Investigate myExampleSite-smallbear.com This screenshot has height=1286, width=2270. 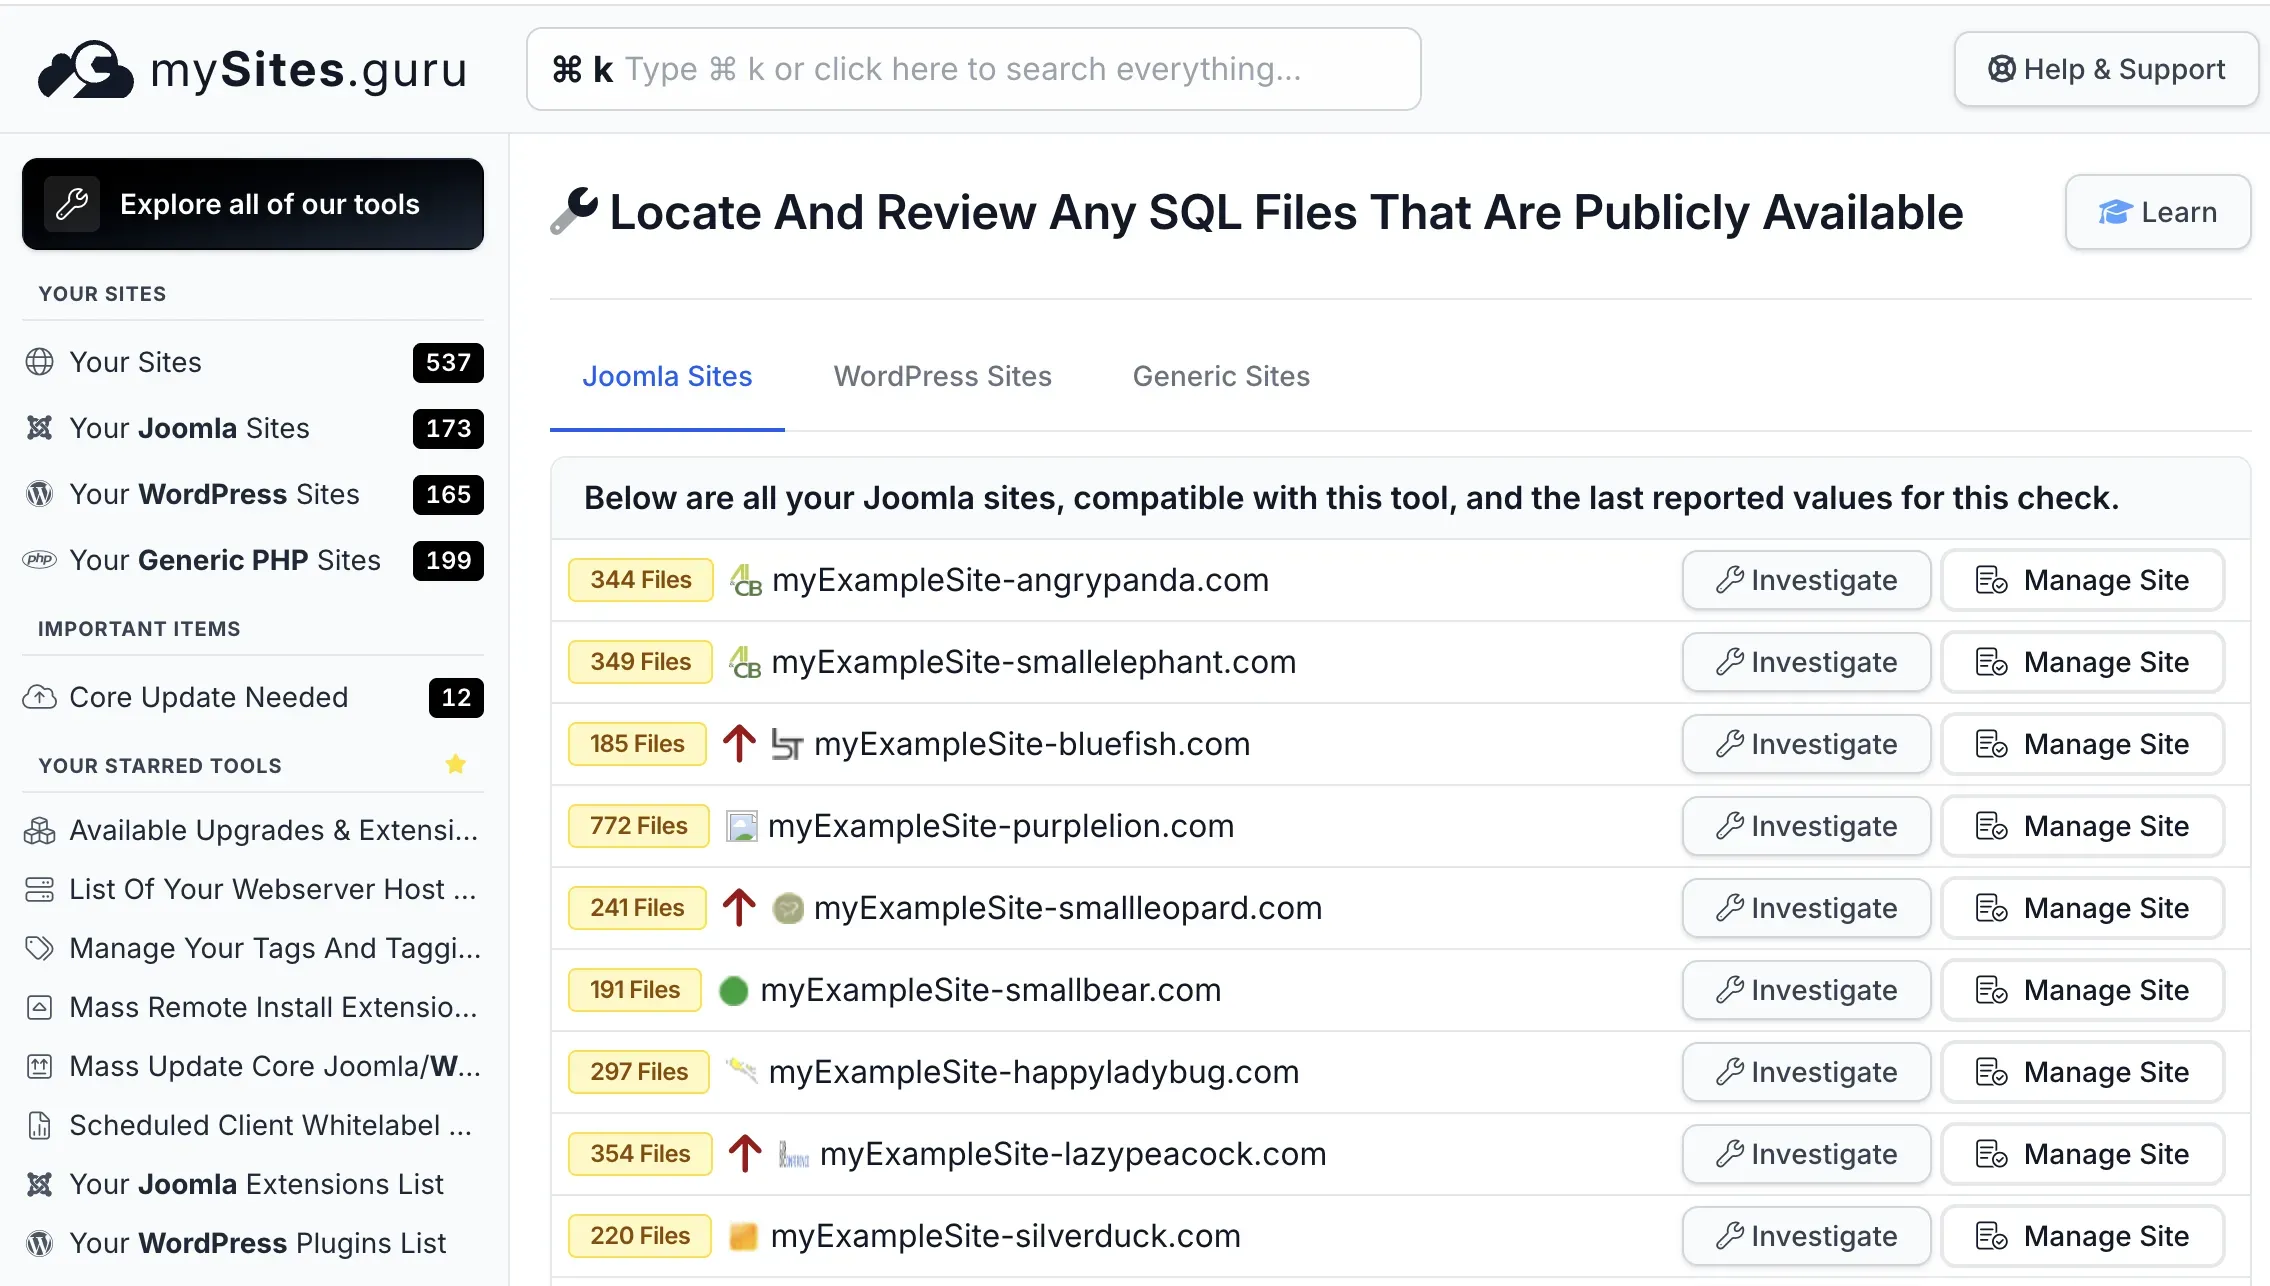coord(1805,990)
